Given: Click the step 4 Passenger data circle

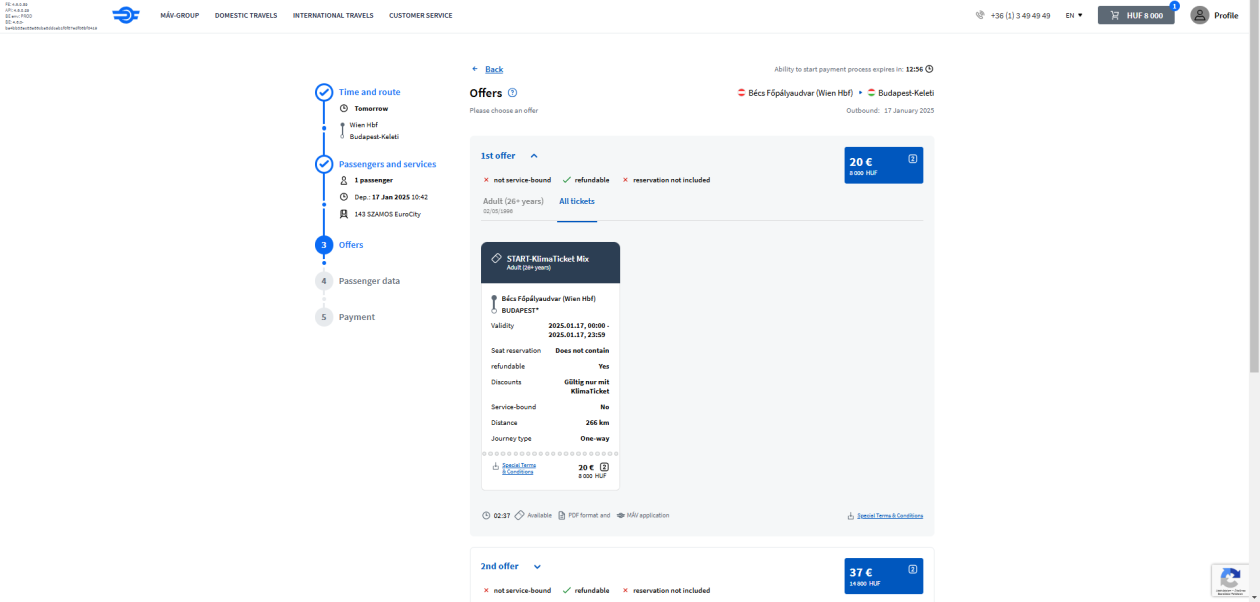Looking at the screenshot, I should pyautogui.click(x=324, y=281).
